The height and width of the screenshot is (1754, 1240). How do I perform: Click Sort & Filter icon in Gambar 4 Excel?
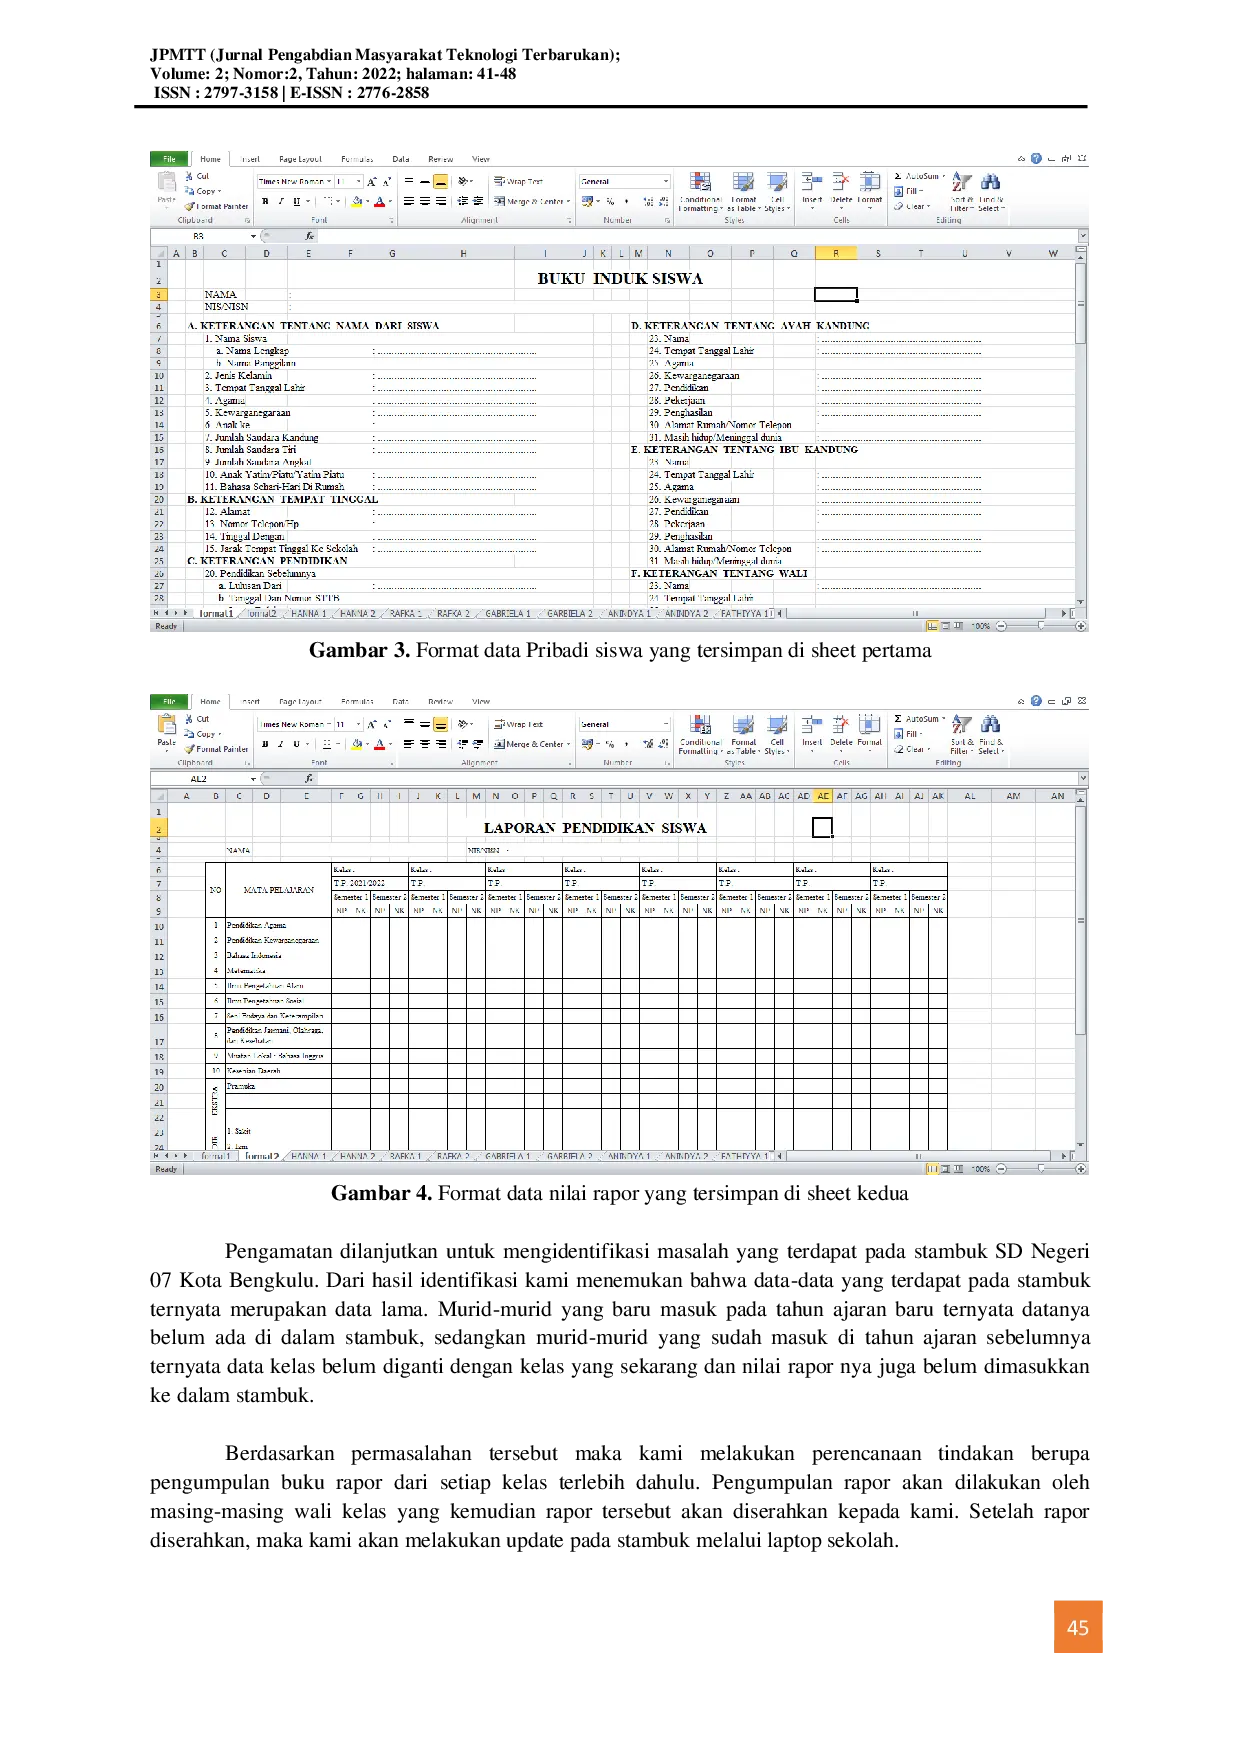pos(961,724)
